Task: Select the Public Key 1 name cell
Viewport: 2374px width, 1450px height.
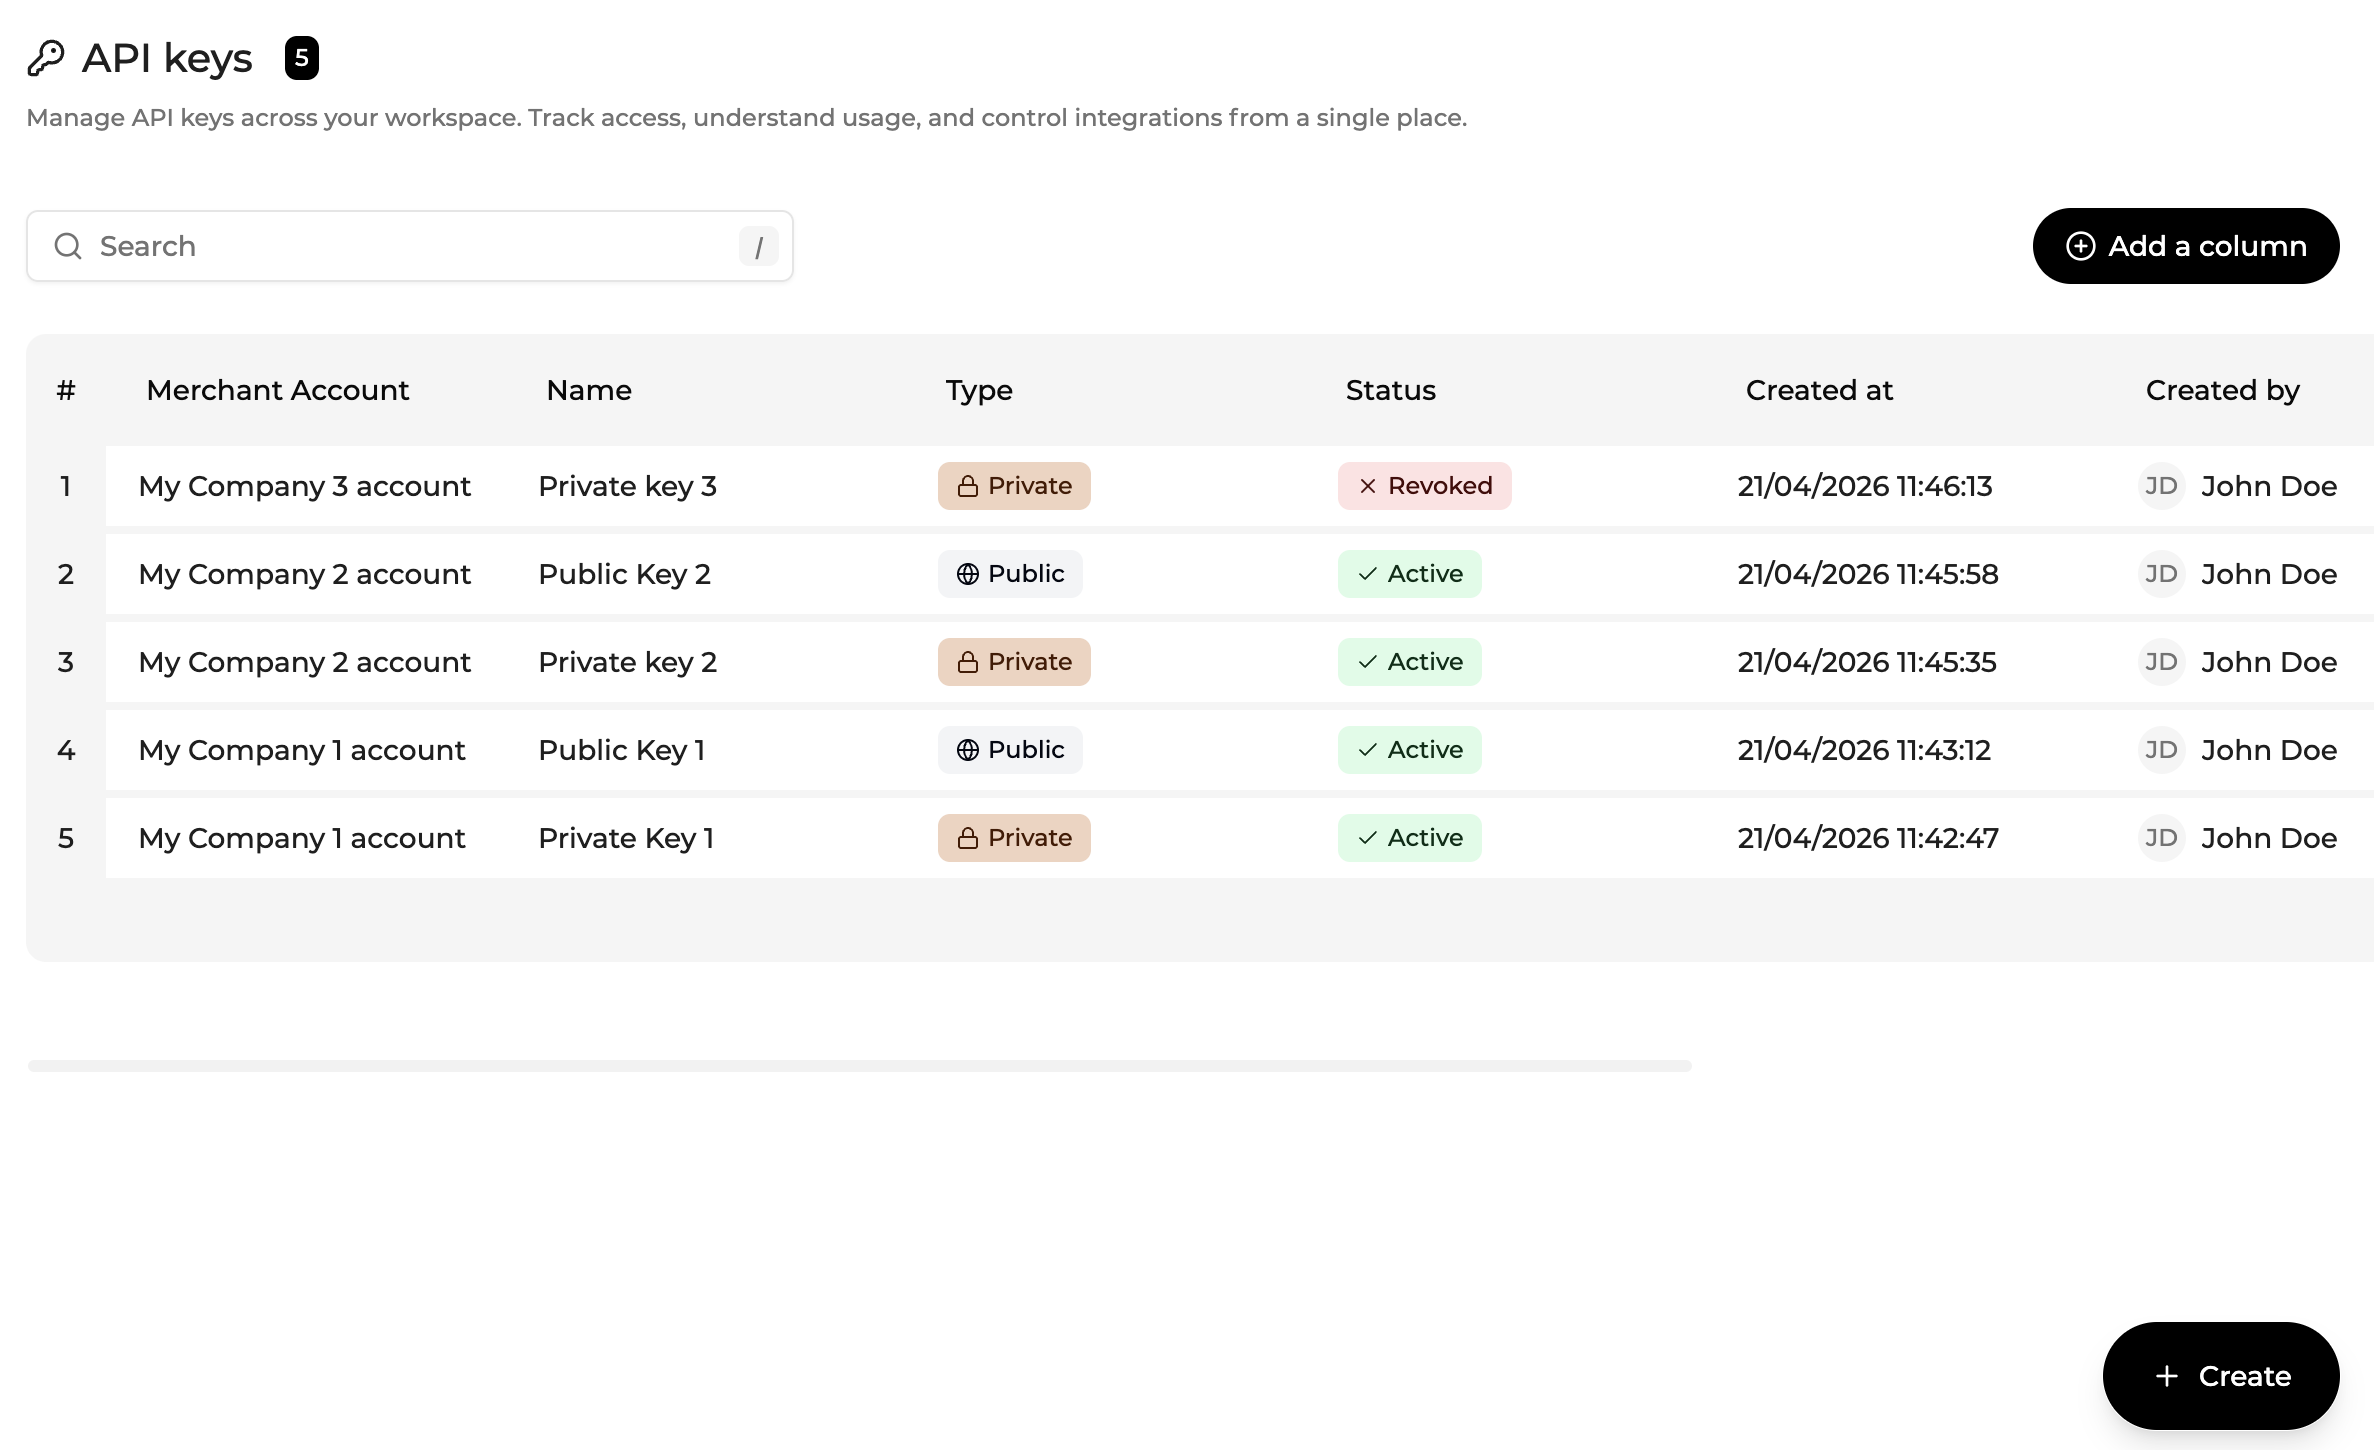Action: 621,750
